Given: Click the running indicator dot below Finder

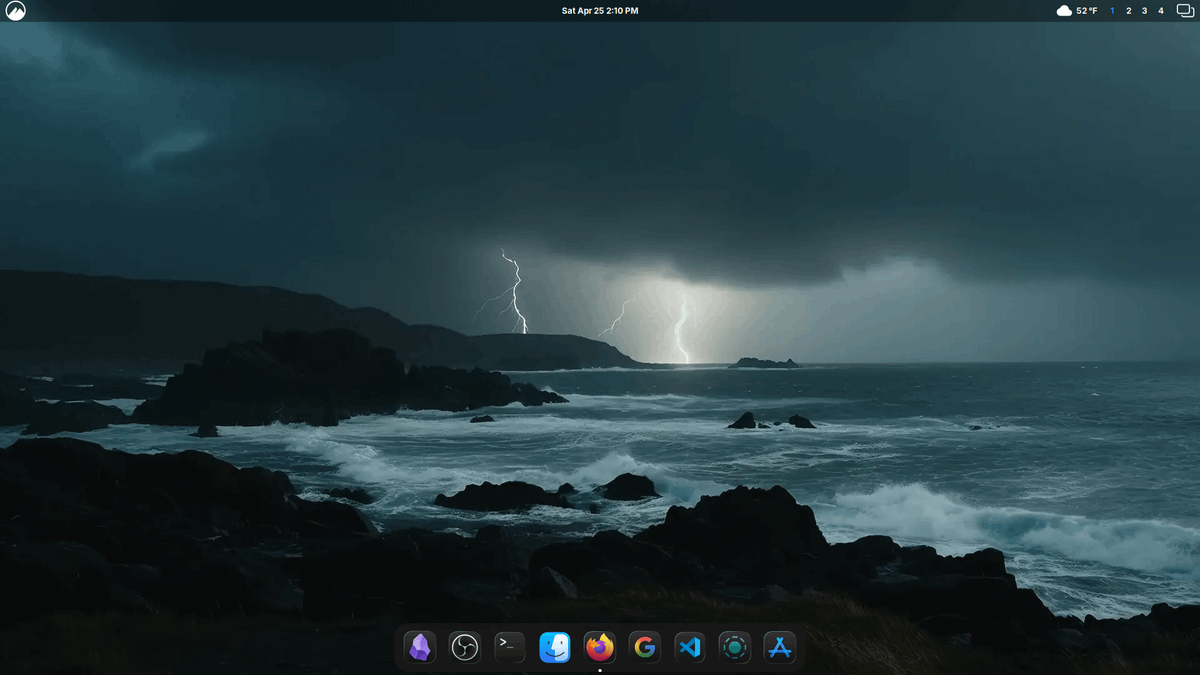Looking at the screenshot, I should (x=599, y=669).
